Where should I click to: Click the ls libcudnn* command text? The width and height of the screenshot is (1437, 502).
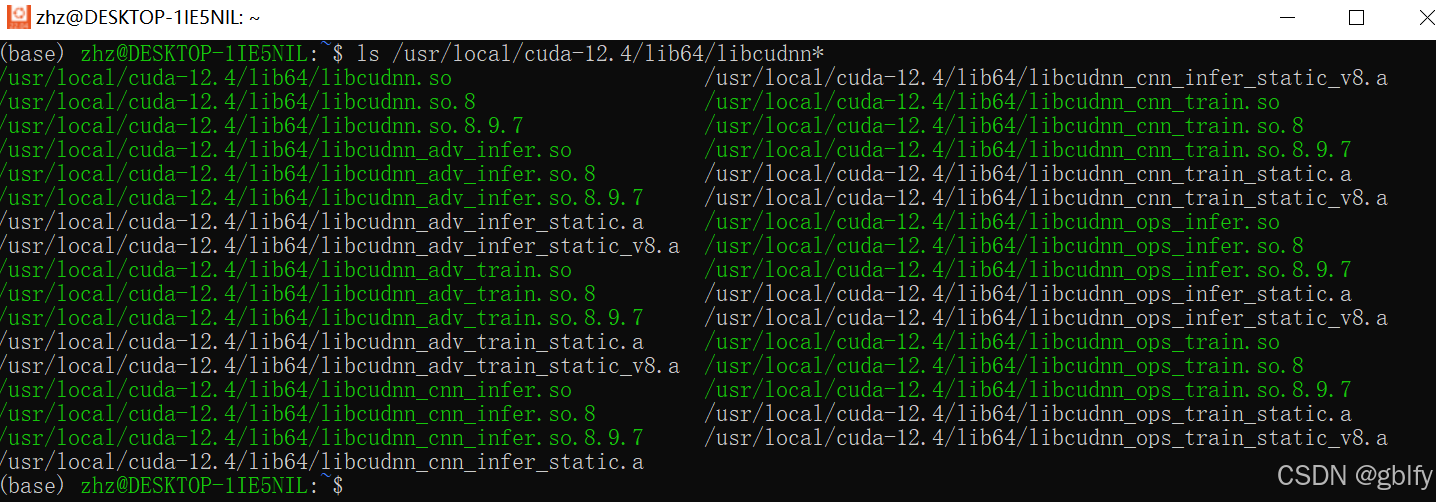(589, 53)
